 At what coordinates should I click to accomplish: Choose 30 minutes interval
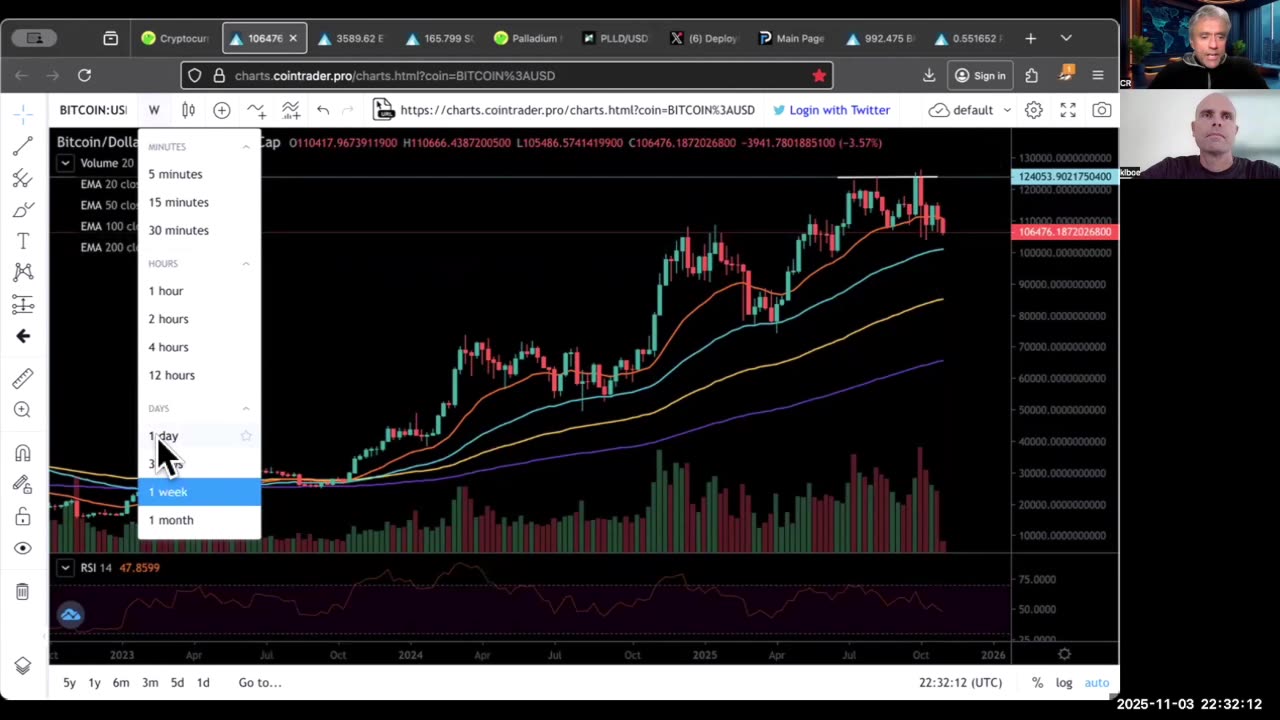[x=199, y=230]
